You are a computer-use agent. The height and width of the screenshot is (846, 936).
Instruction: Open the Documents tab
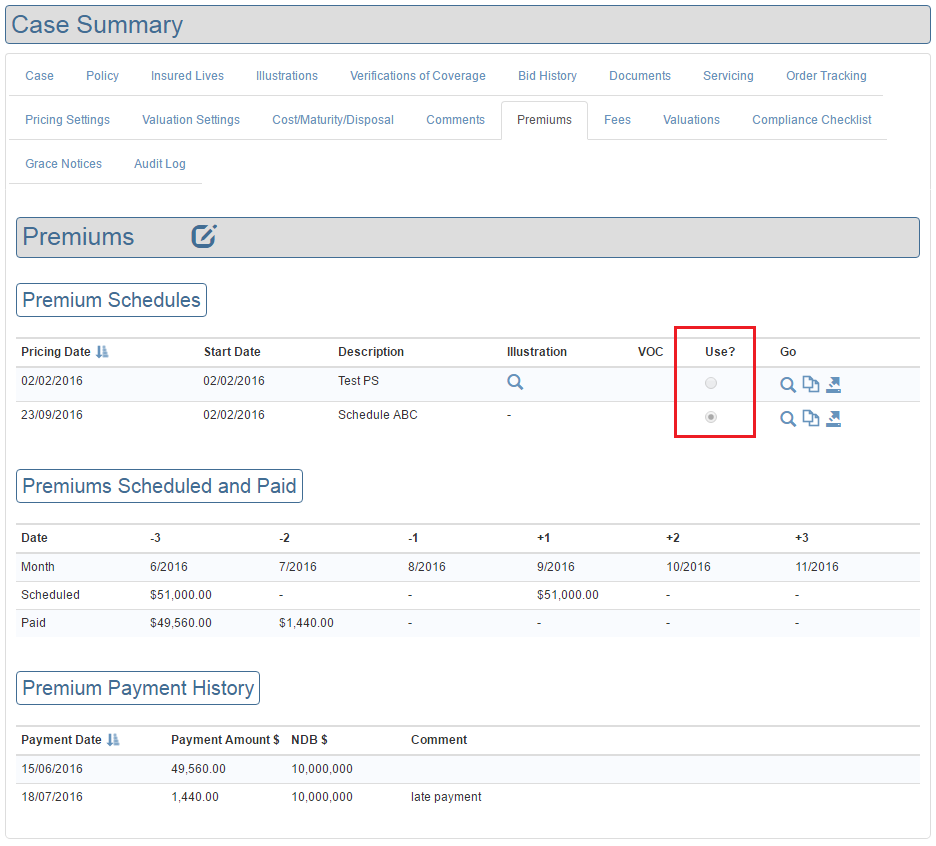tap(640, 76)
